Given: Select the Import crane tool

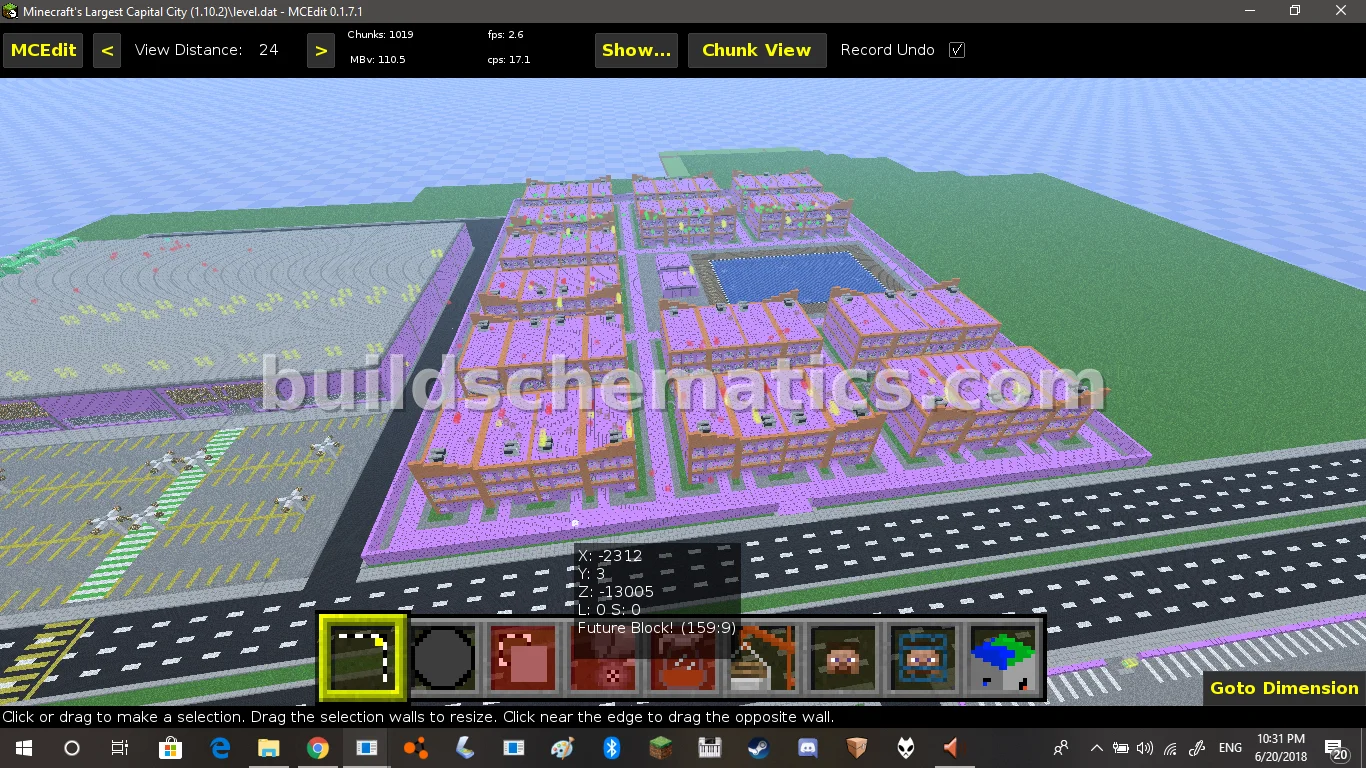Looking at the screenshot, I should click(763, 658).
